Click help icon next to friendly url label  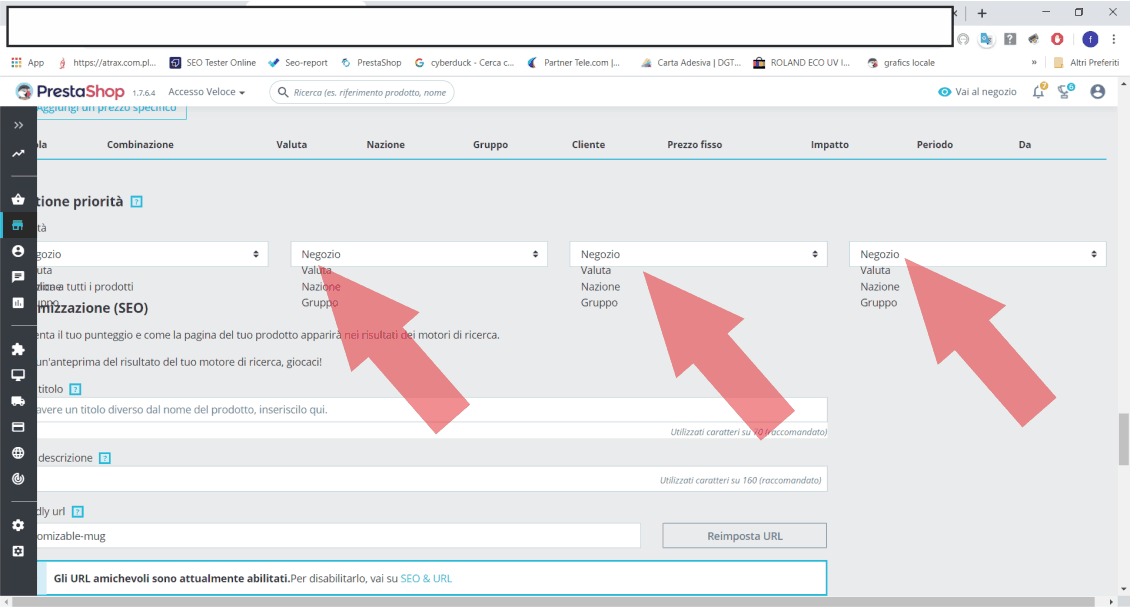(78, 512)
